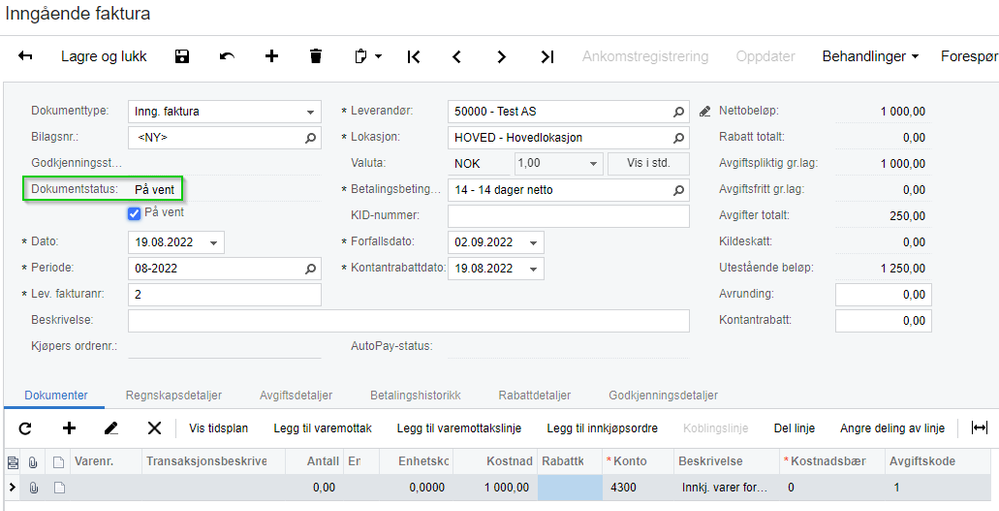Click the KID-nummer input field
The width and height of the screenshot is (999, 511).
(568, 216)
